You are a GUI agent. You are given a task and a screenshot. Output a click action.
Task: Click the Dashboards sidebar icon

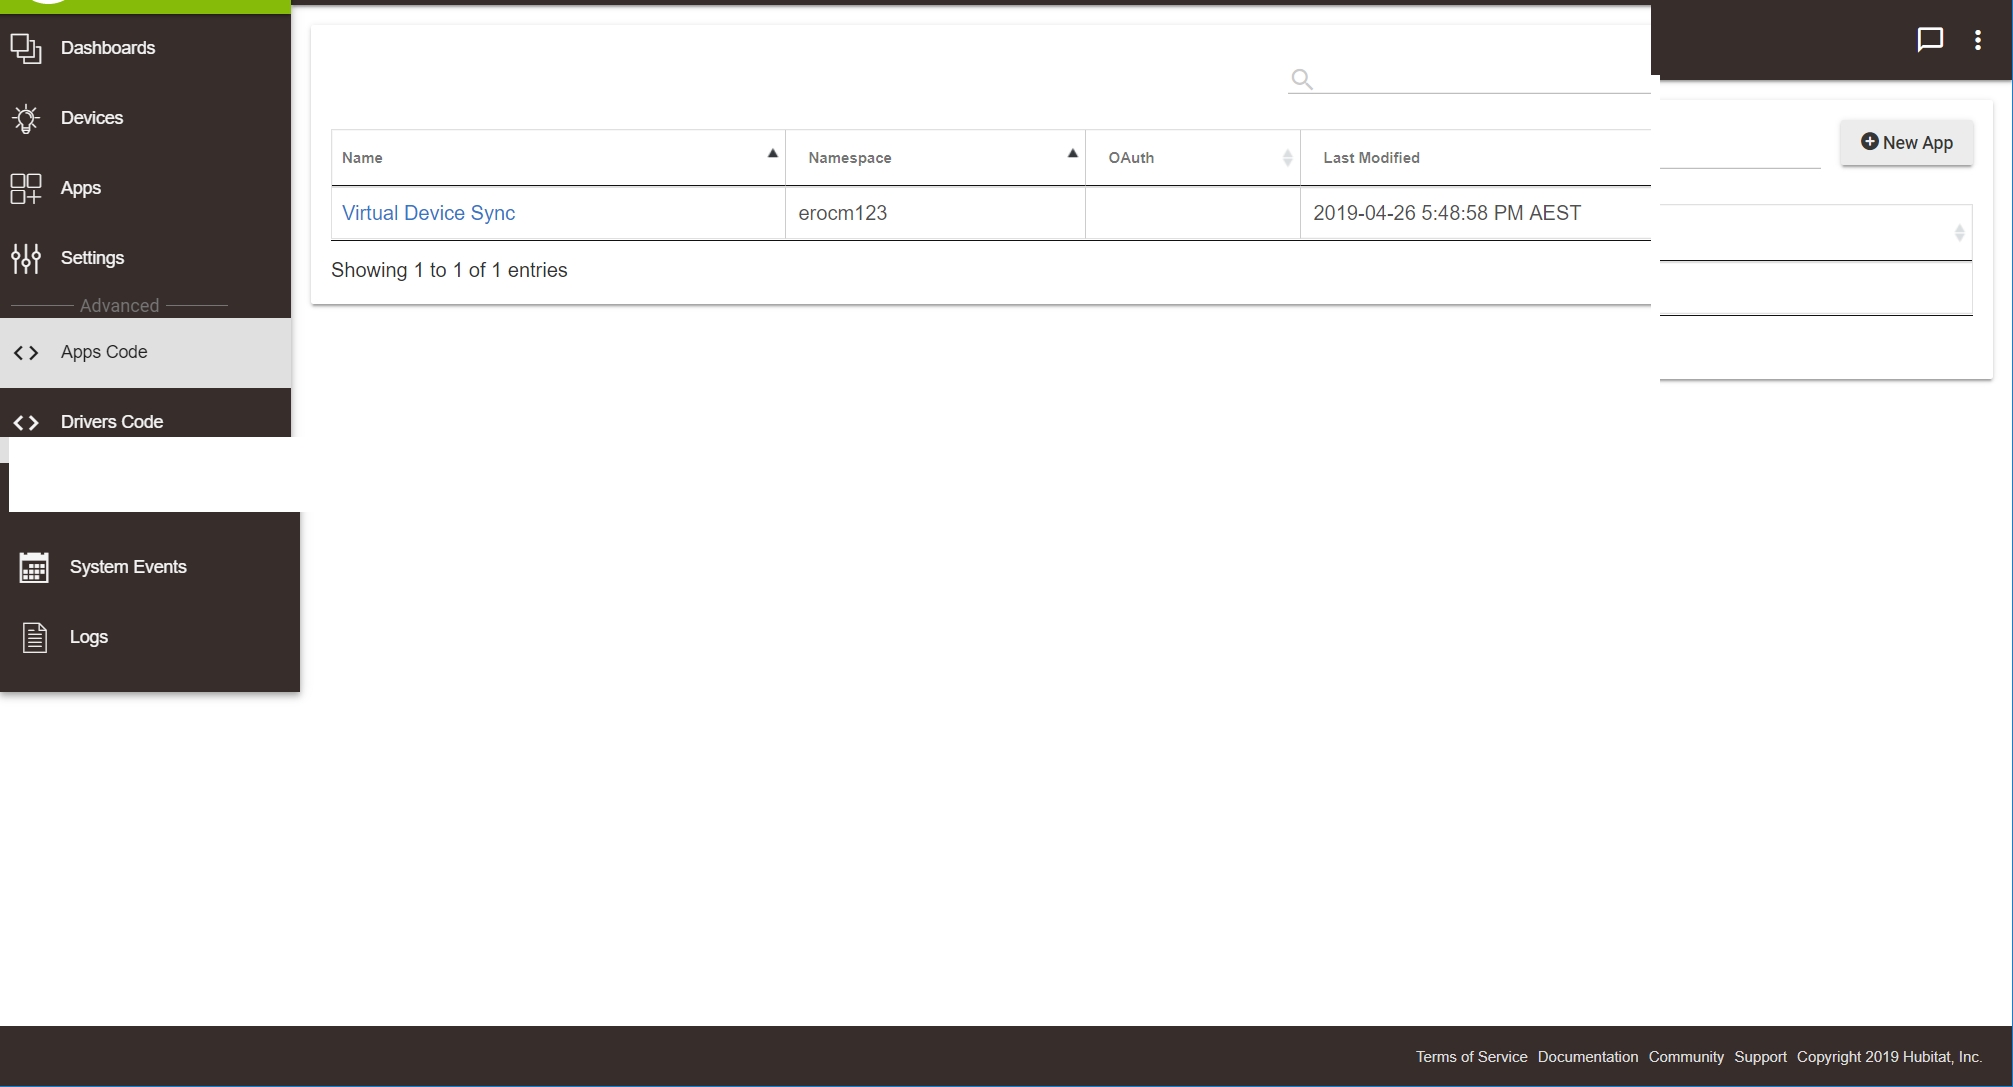[x=26, y=48]
